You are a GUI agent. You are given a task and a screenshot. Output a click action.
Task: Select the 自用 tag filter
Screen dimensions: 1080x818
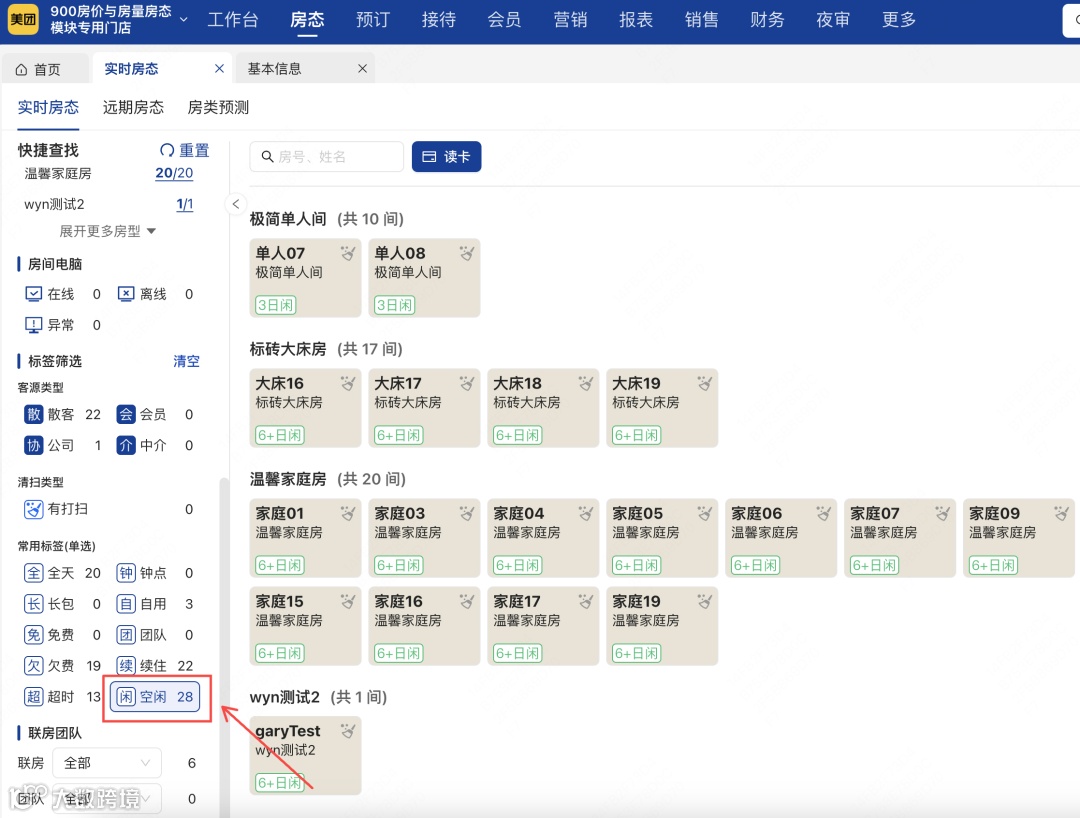coord(155,604)
